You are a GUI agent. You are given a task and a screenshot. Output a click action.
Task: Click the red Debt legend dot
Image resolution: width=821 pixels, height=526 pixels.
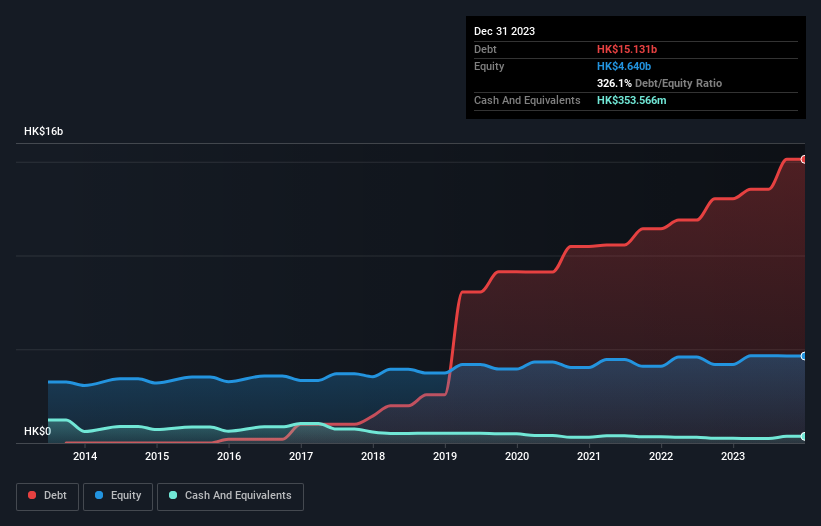(x=32, y=495)
